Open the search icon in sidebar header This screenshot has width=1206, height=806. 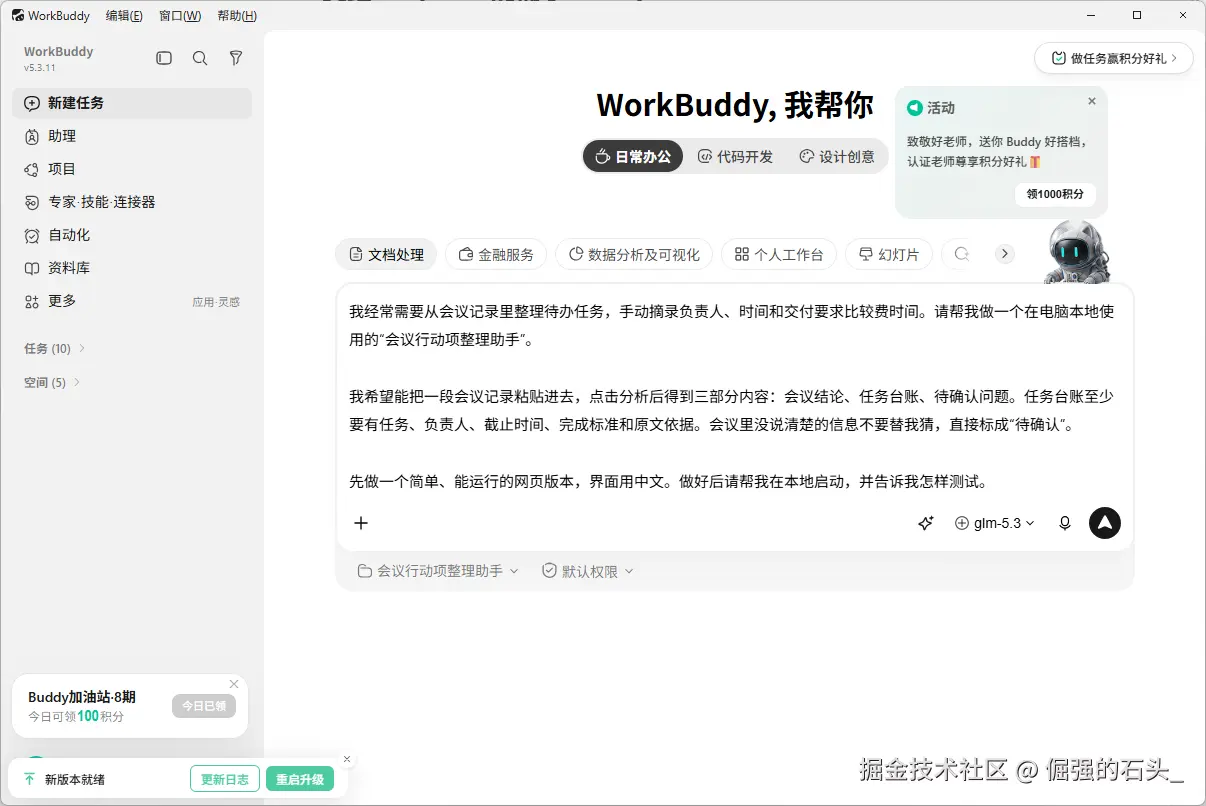[200, 59]
